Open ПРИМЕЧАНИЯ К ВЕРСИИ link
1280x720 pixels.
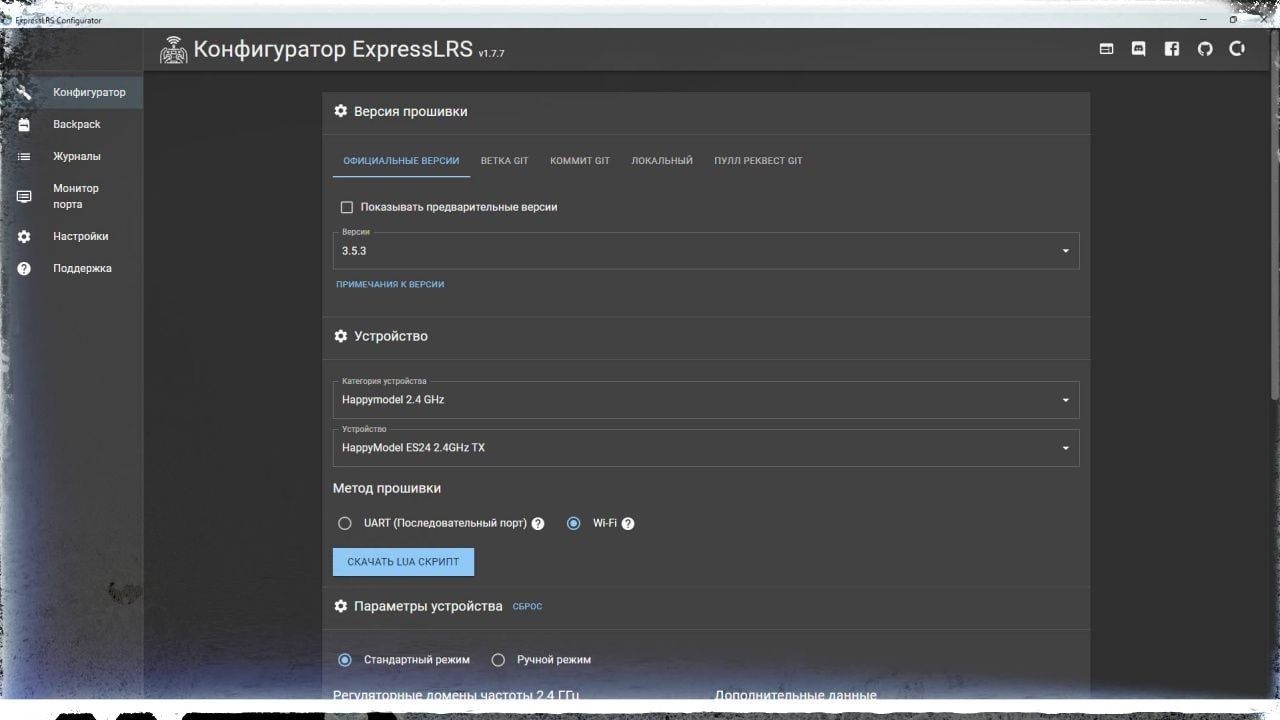coord(390,284)
